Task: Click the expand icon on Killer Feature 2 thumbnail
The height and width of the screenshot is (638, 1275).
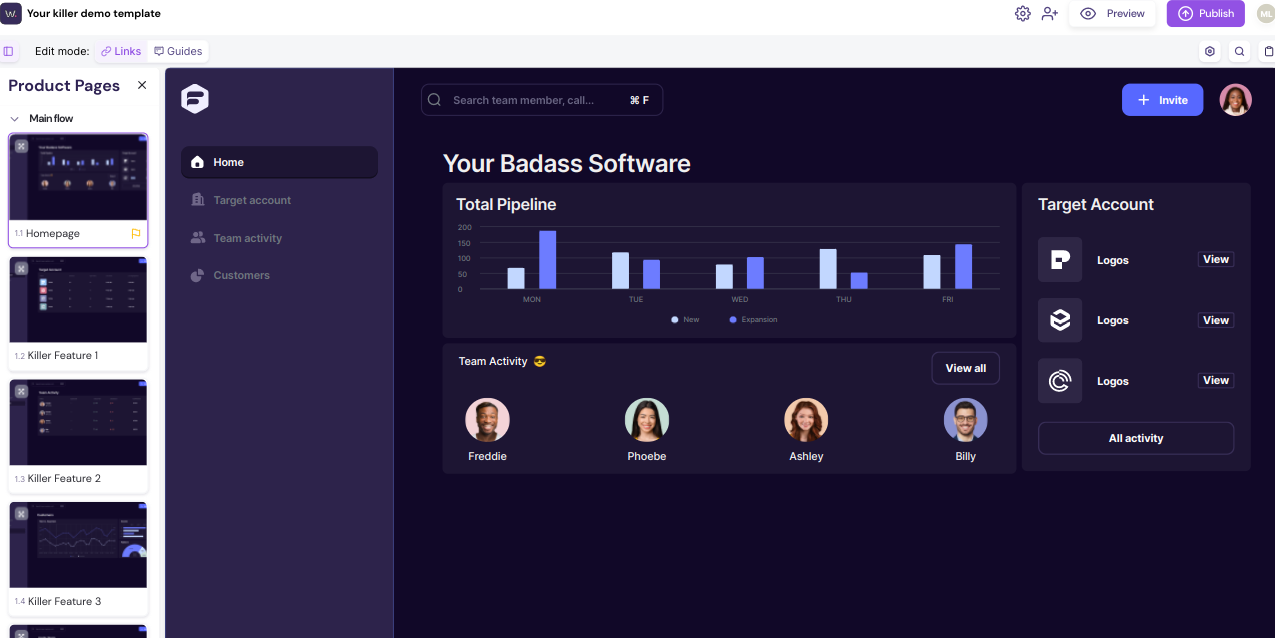Action: tap(21, 391)
